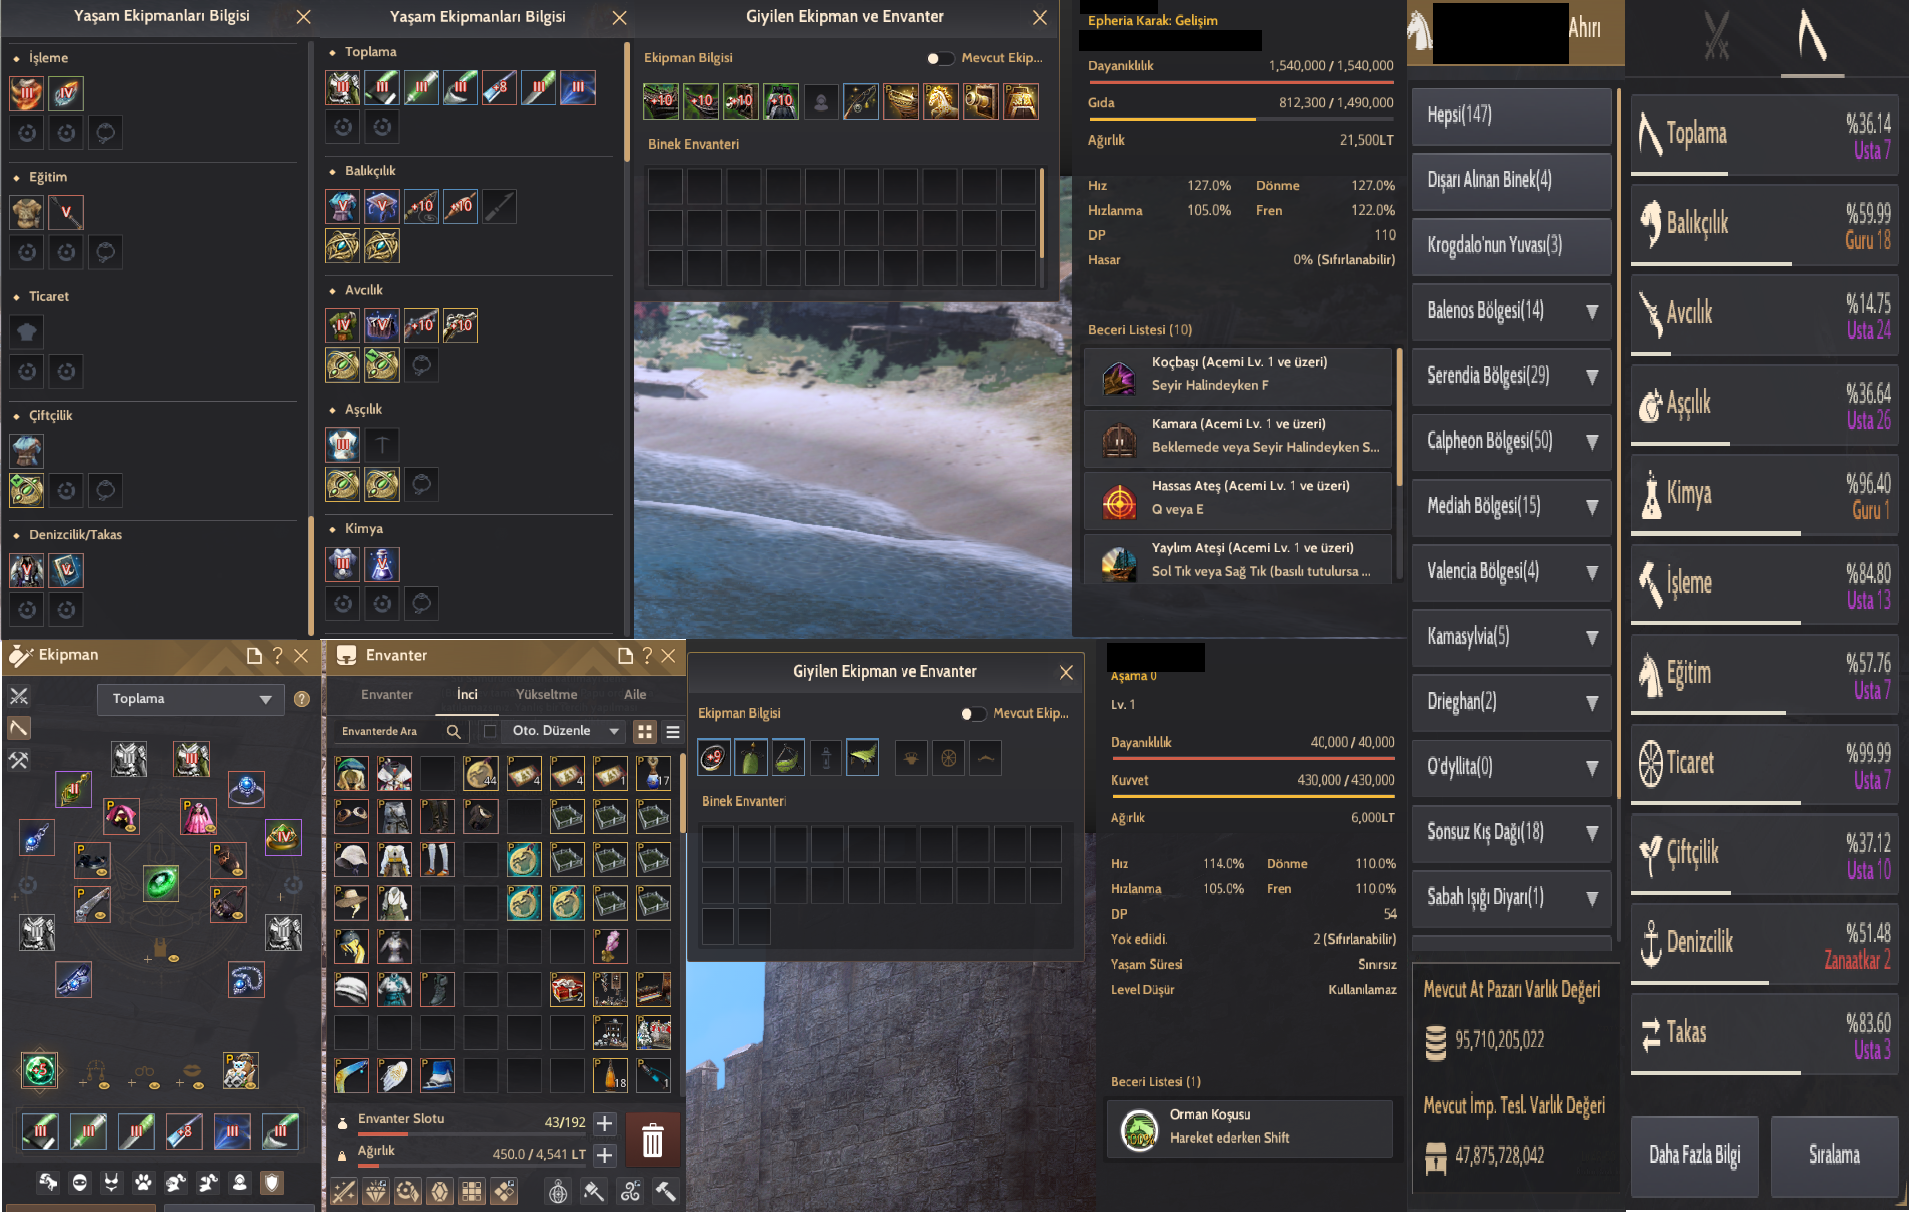The height and width of the screenshot is (1212, 1911).
Task: Toggle the helmet mask icon at Ekipman bottom
Action: 80,1183
